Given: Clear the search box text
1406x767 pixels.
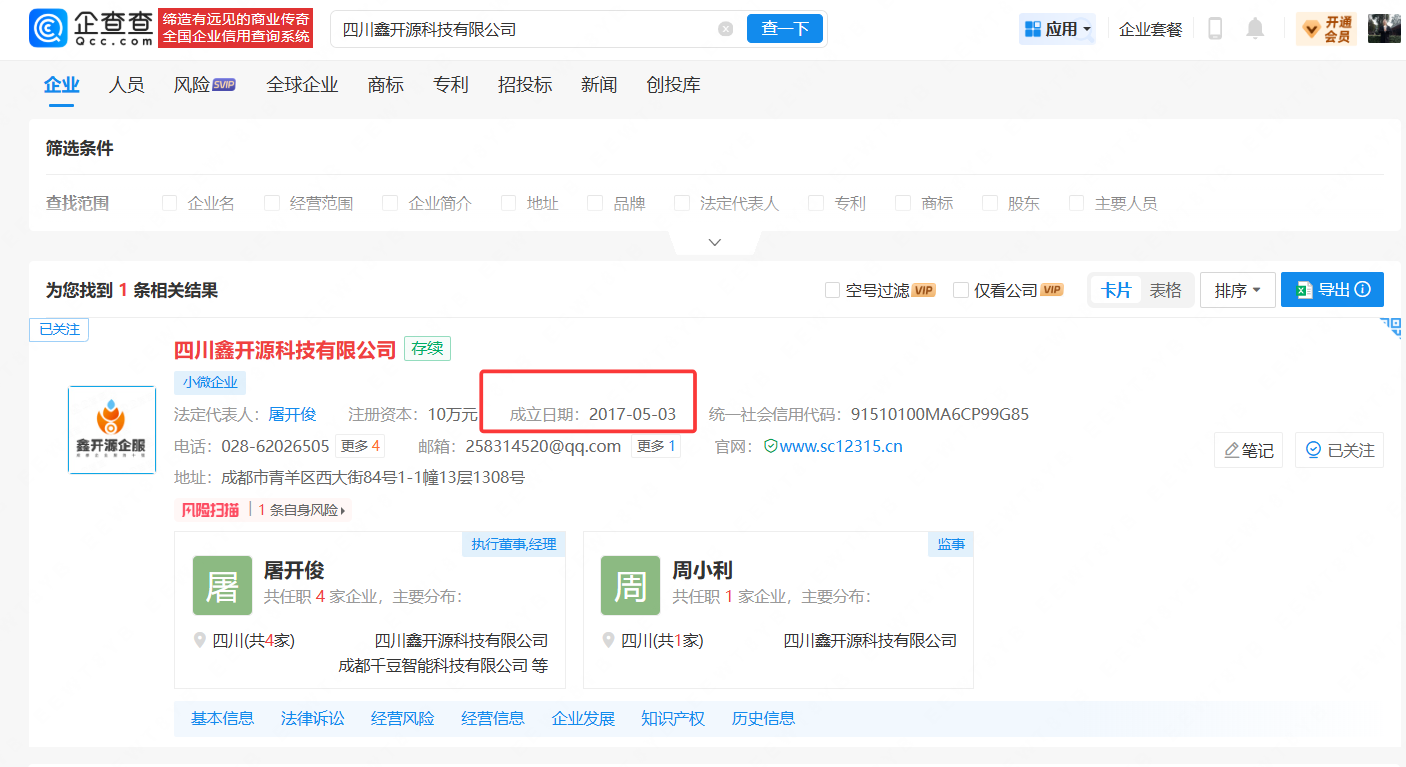Looking at the screenshot, I should 726,29.
